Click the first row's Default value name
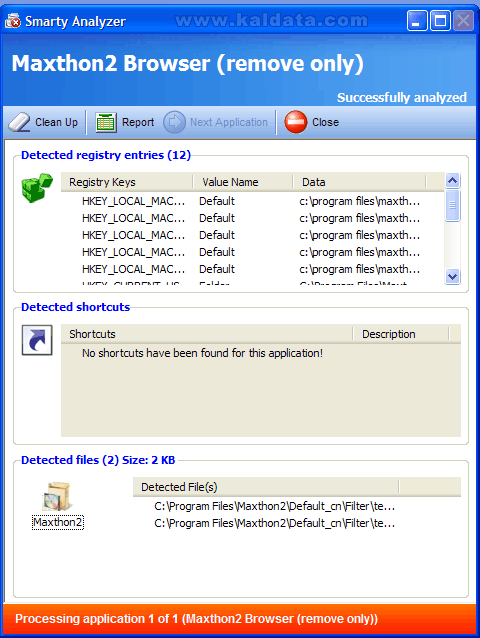This screenshot has width=480, height=638. (217, 201)
